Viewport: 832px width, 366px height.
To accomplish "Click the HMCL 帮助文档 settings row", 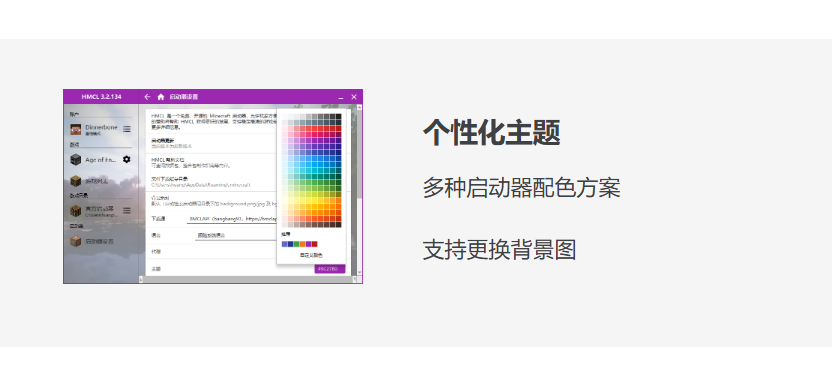I will coord(211,163).
